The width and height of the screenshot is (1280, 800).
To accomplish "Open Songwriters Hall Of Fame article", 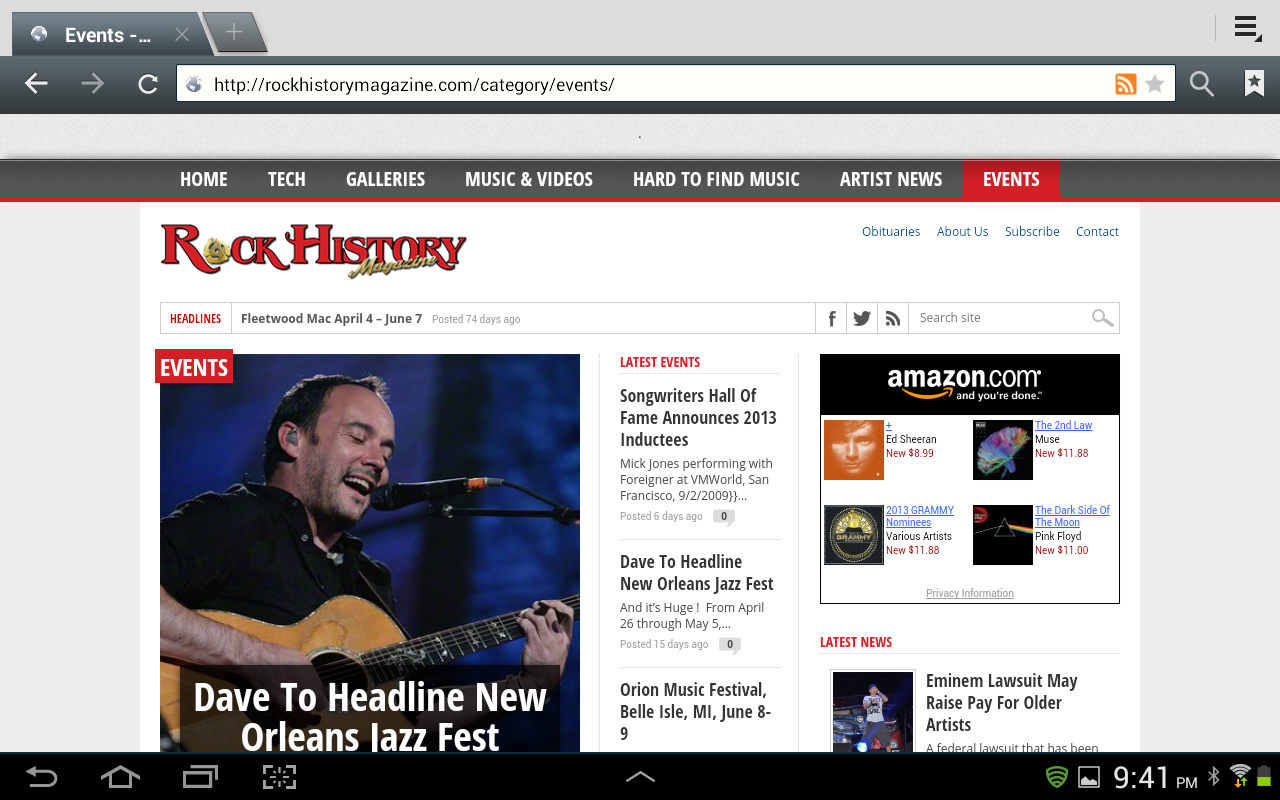I will tap(698, 417).
